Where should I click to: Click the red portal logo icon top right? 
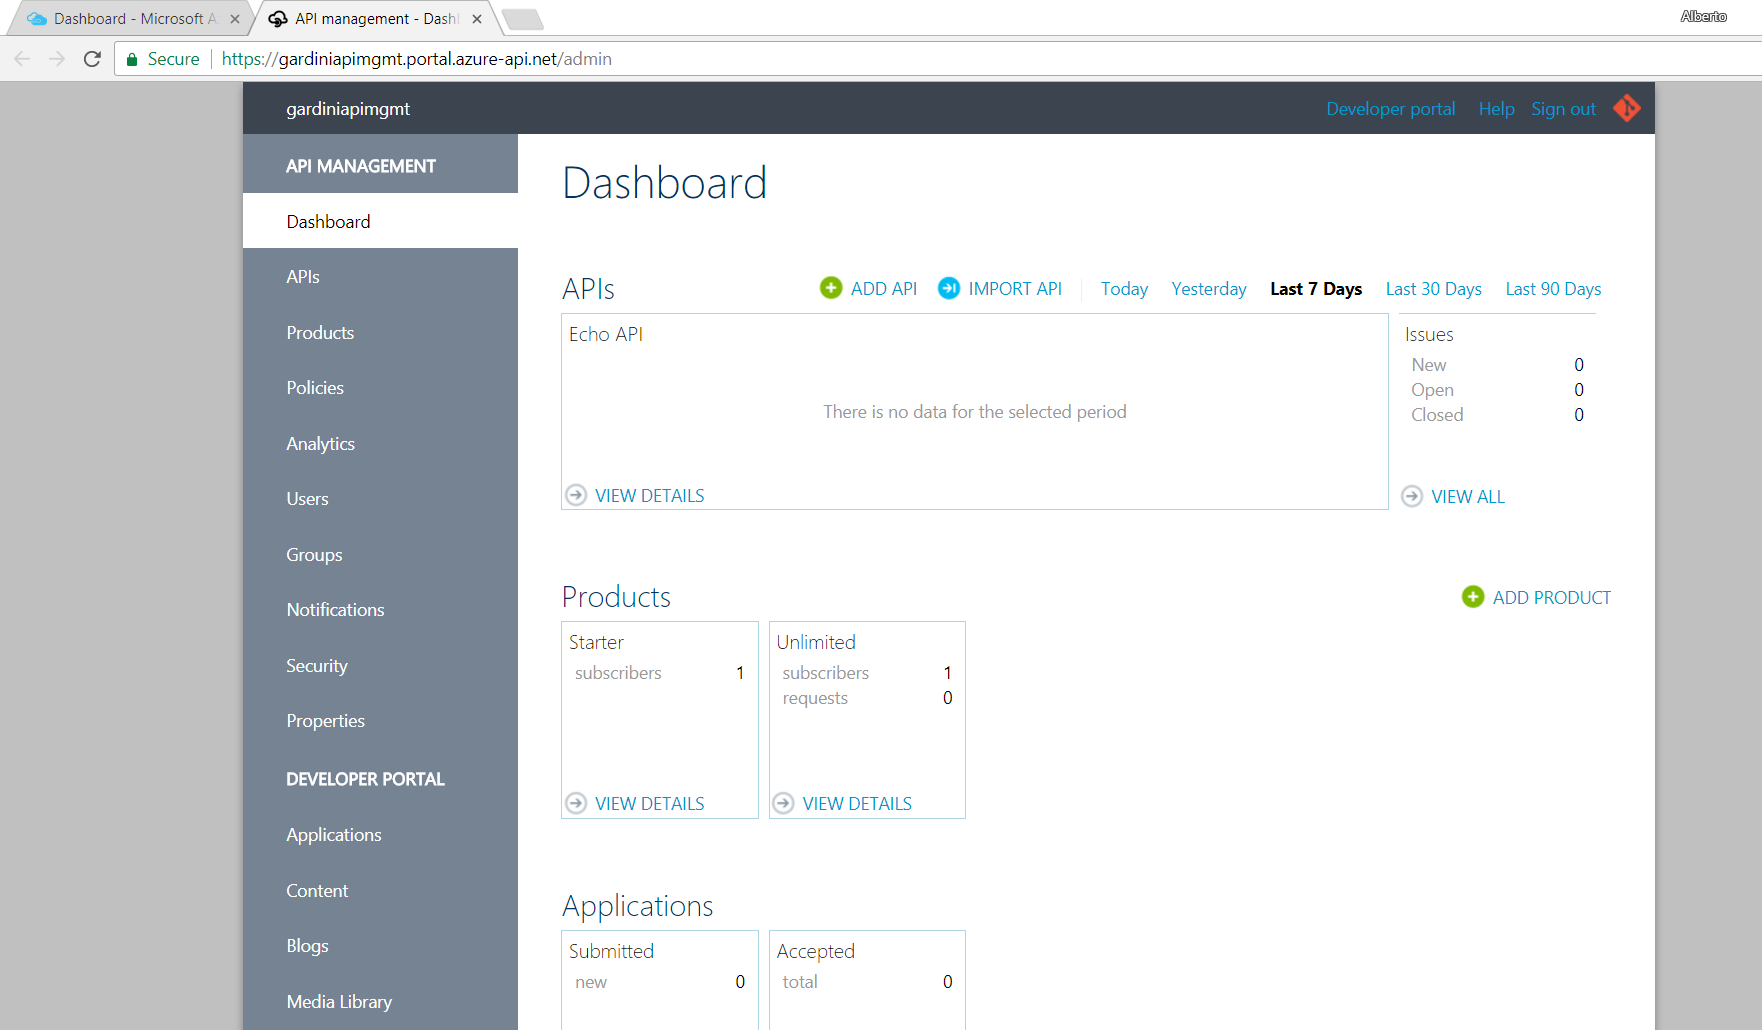[x=1626, y=108]
